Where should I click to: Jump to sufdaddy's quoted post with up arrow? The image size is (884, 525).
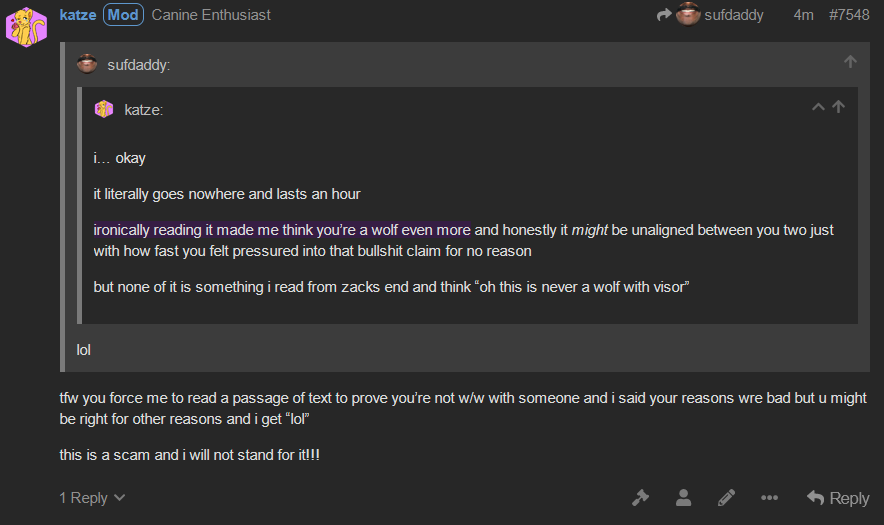850,61
